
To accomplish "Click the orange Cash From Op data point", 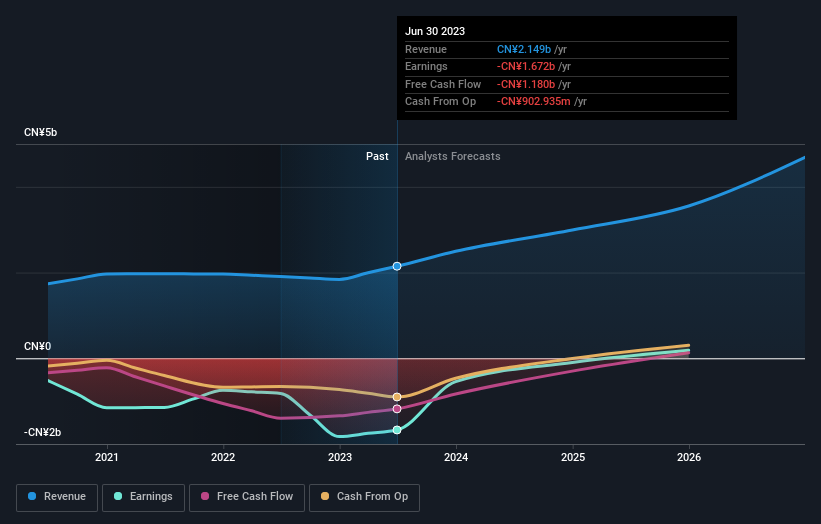I will click(x=397, y=397).
